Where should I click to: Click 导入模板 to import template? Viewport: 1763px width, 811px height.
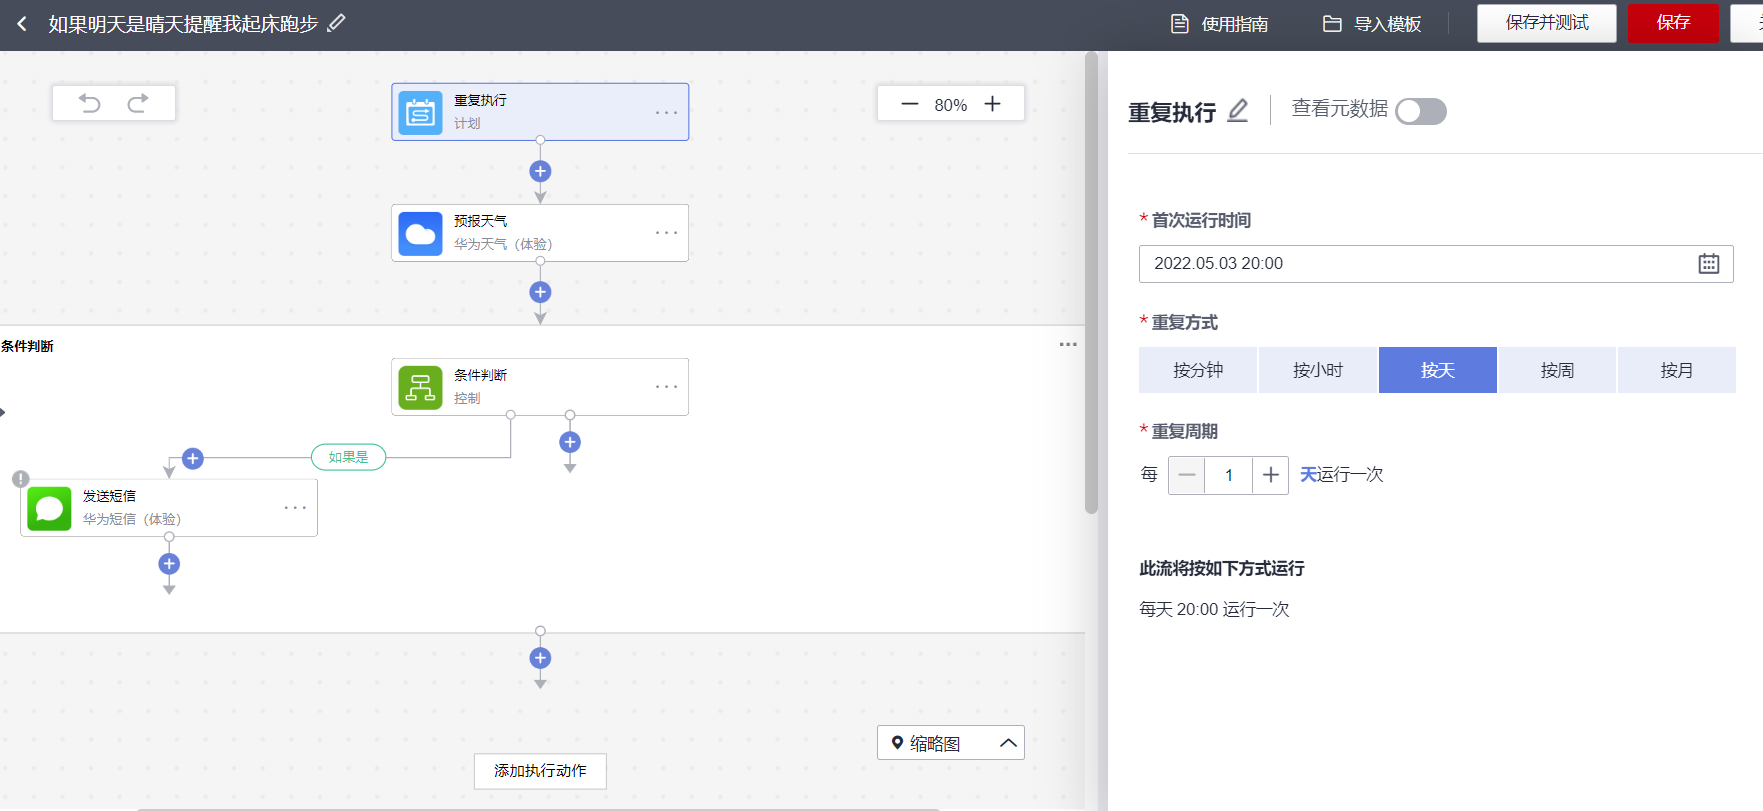[x=1372, y=24]
